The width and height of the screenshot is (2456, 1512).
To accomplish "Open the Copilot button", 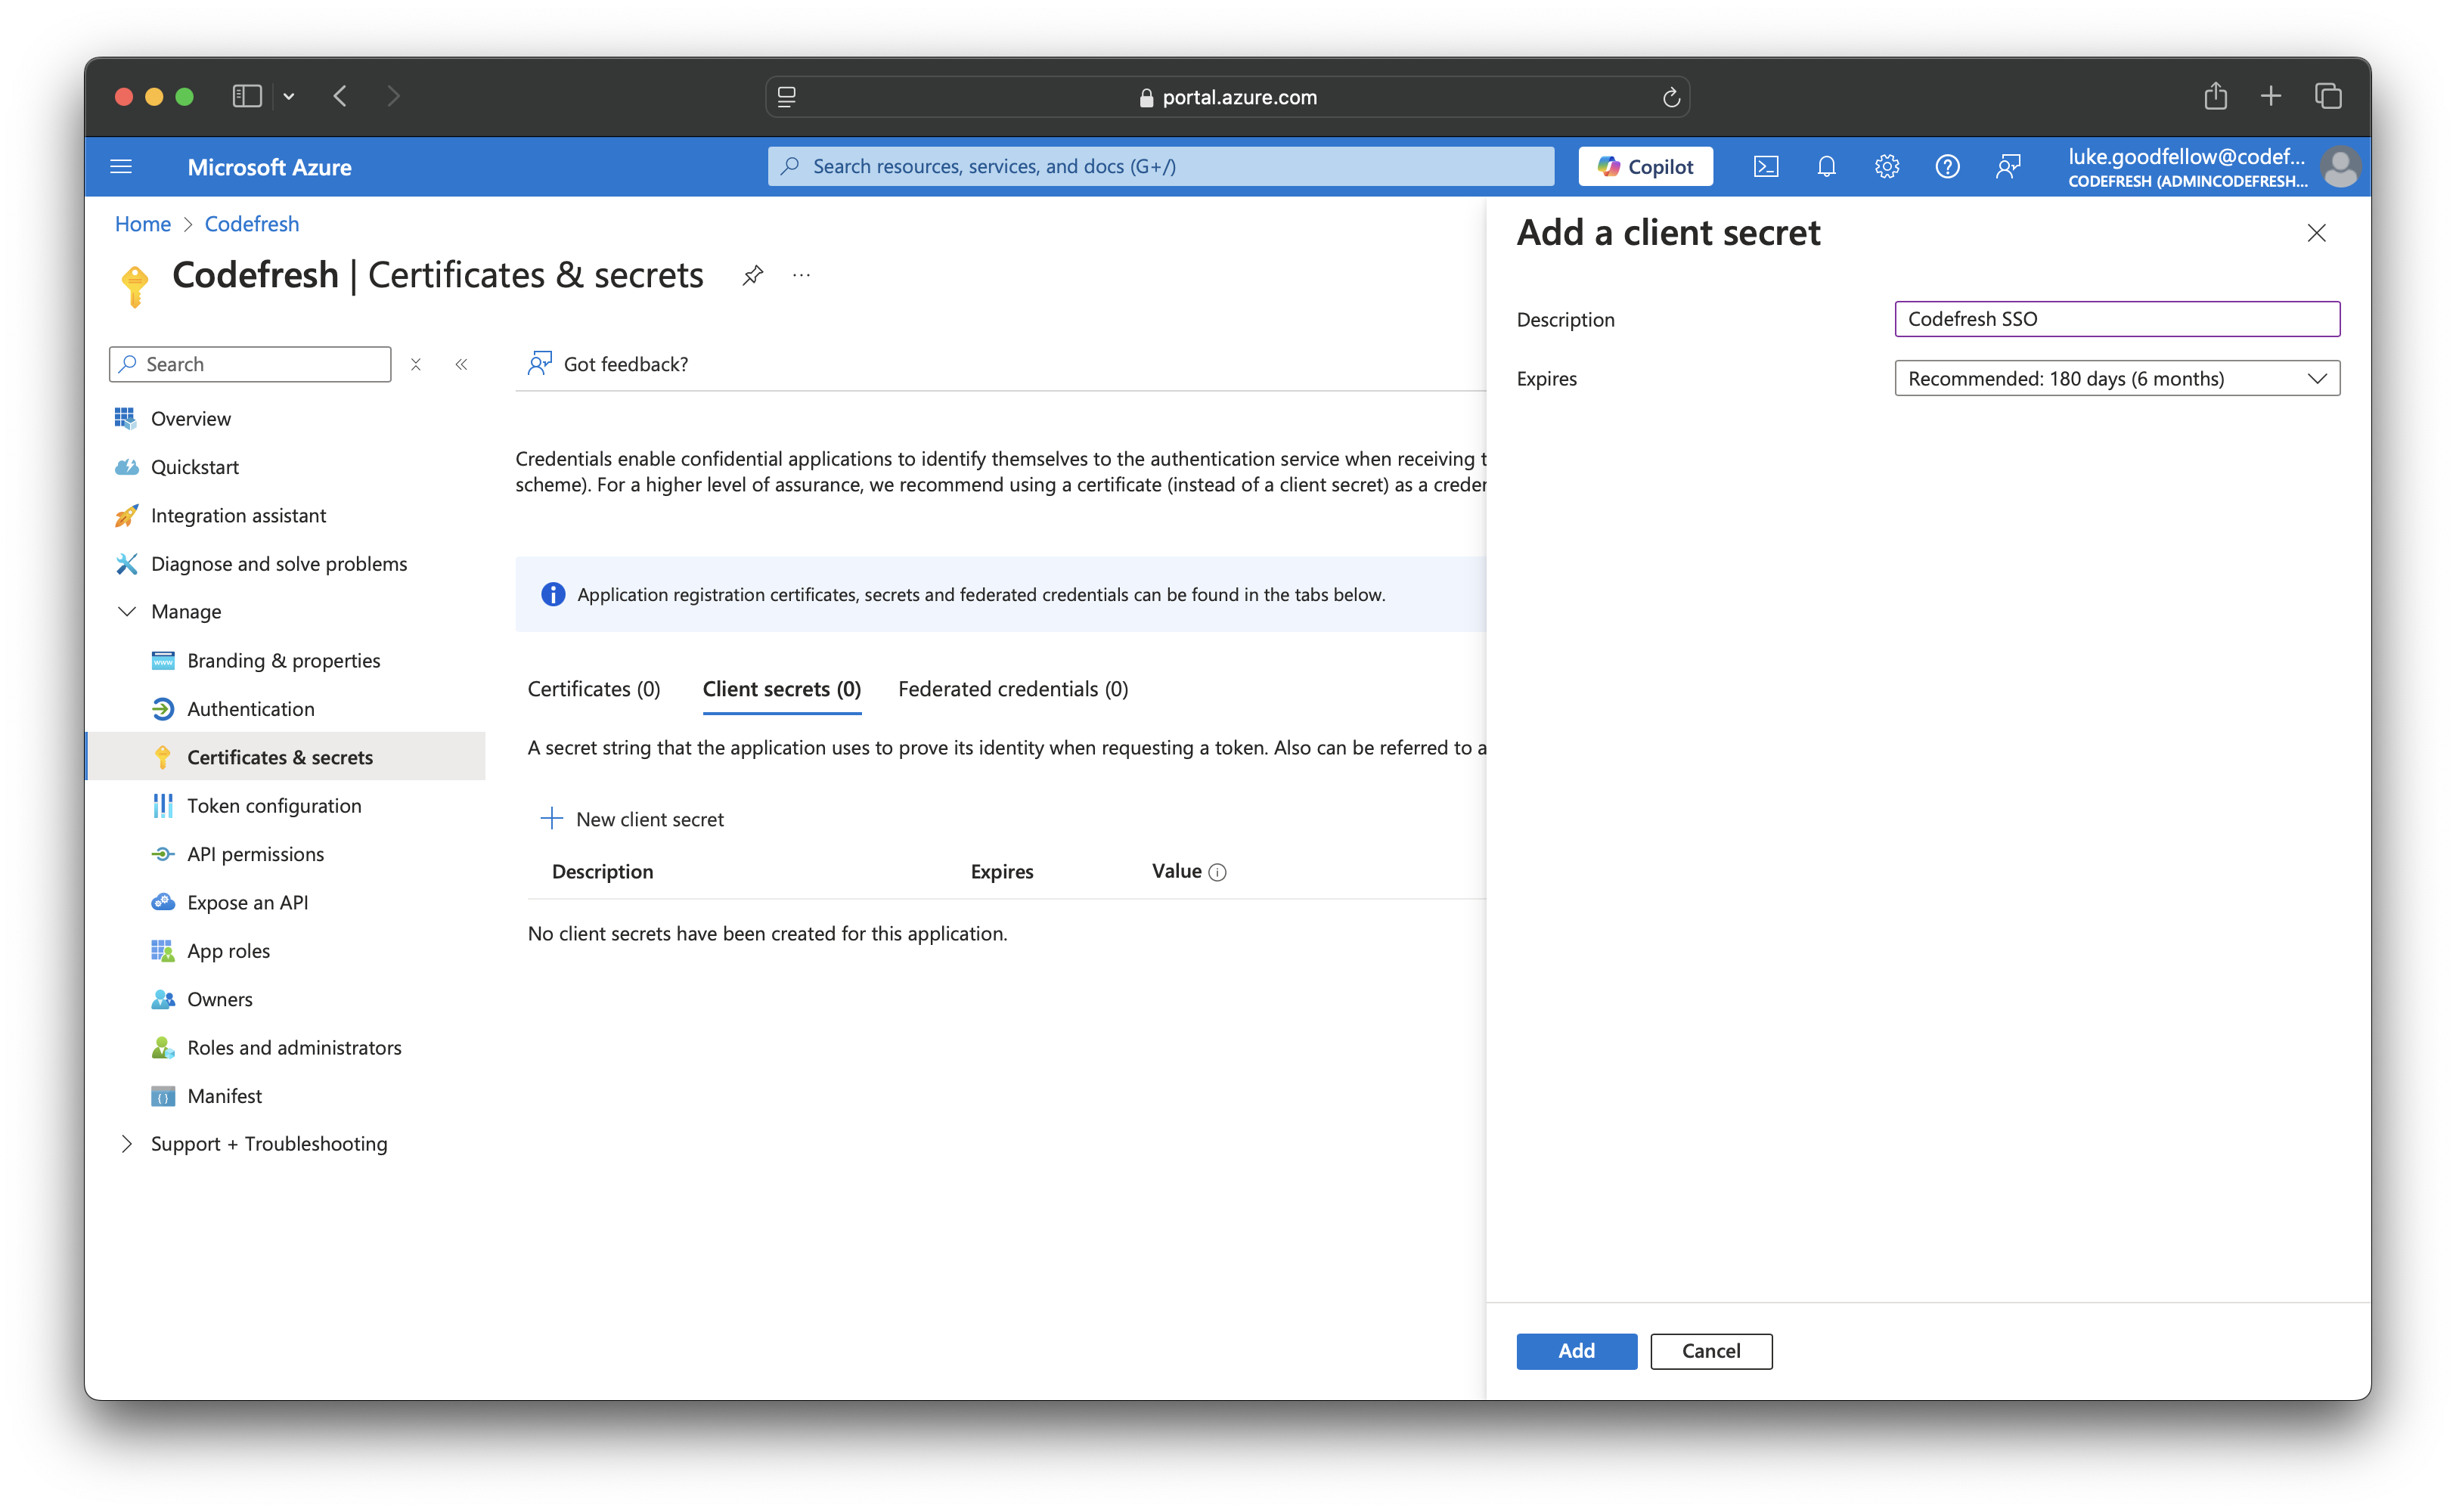I will tap(1645, 166).
